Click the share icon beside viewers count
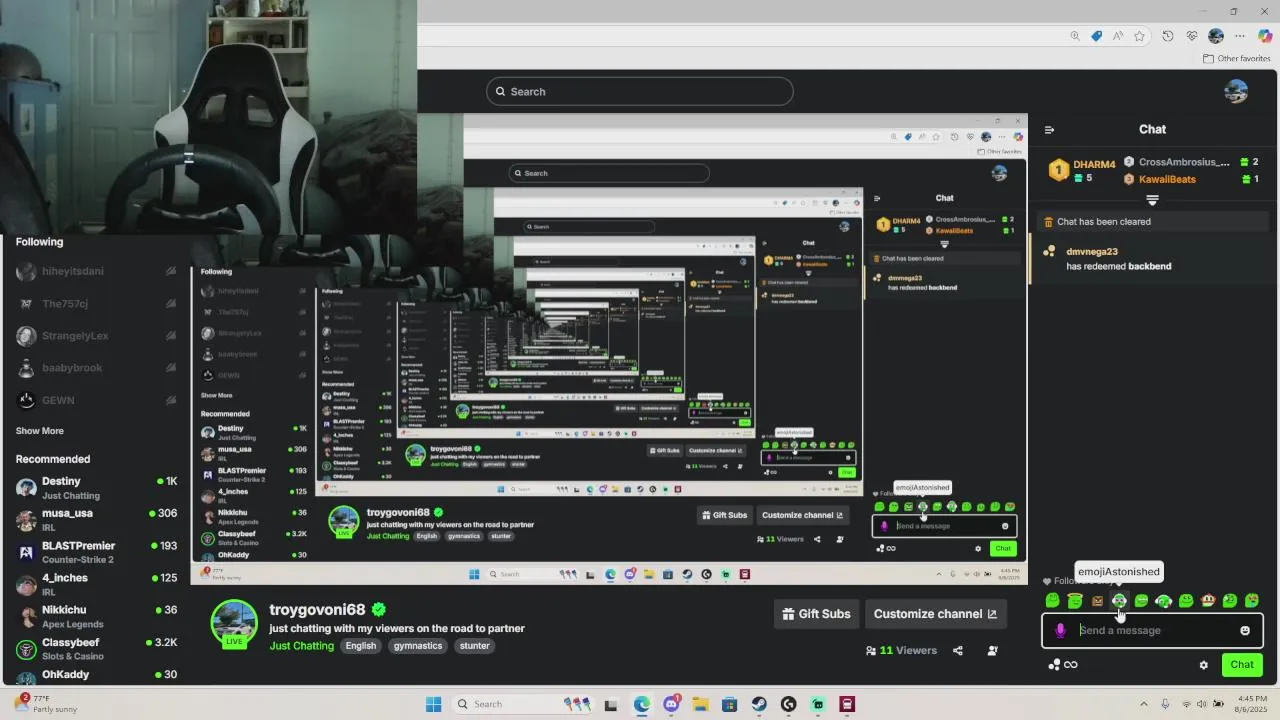The height and width of the screenshot is (720, 1280). point(958,650)
